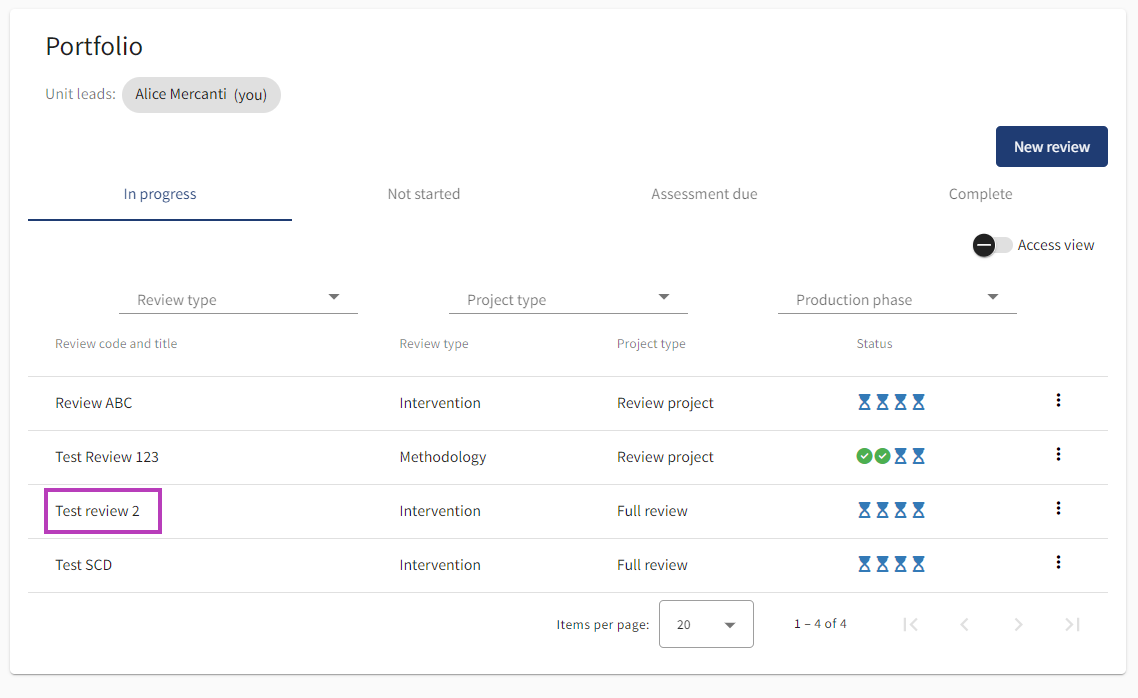Open the Complete tab
The width and height of the screenshot is (1138, 698).
click(x=980, y=194)
